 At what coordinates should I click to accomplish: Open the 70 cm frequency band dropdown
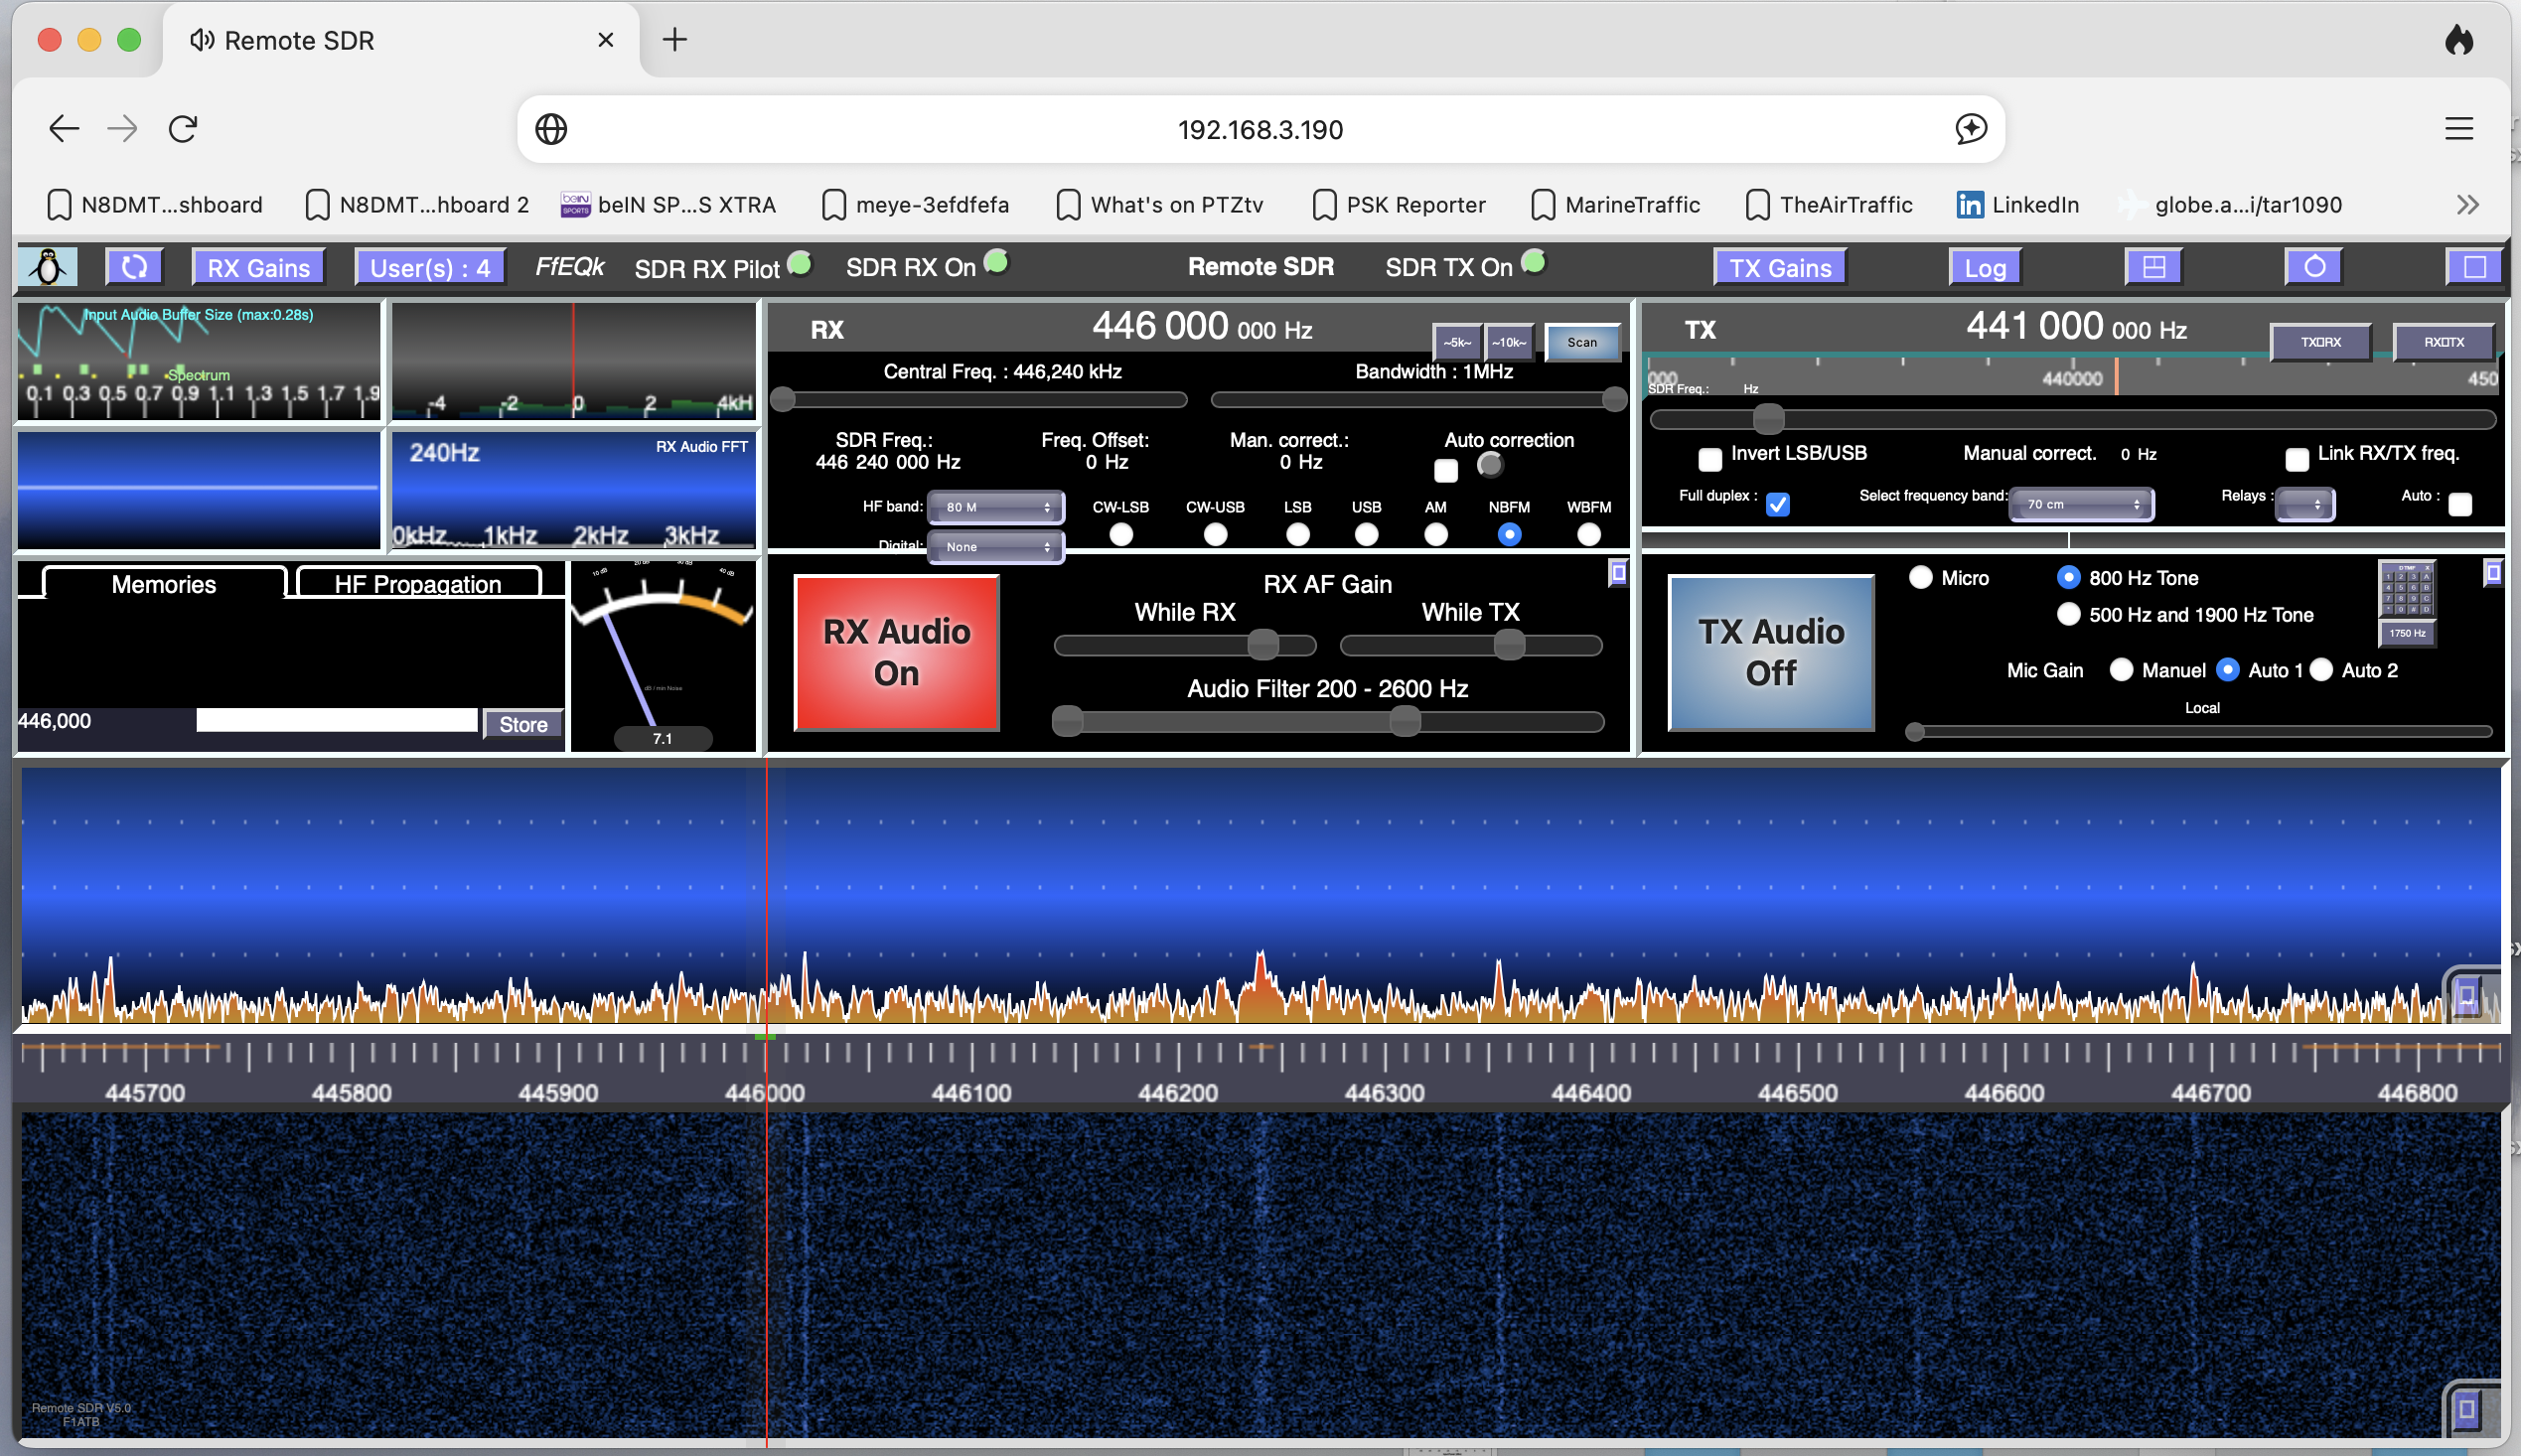click(x=2081, y=504)
